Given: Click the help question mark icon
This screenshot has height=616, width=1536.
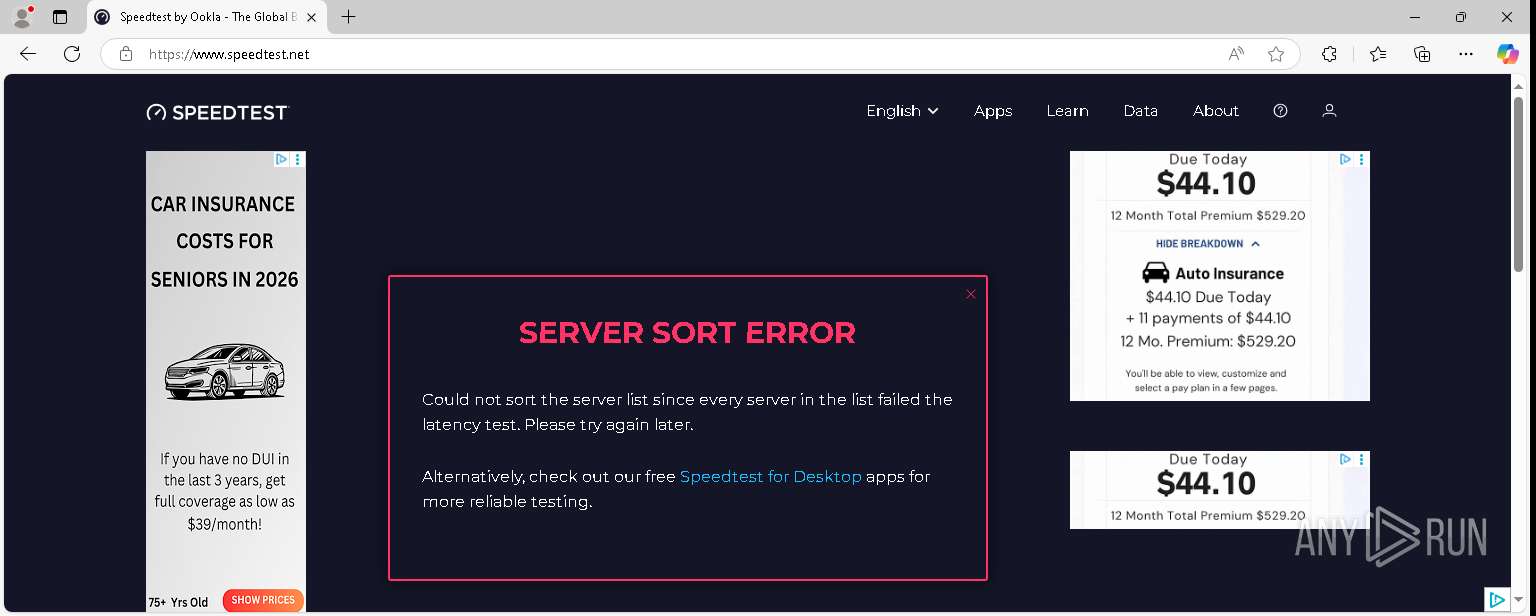Looking at the screenshot, I should pyautogui.click(x=1280, y=111).
